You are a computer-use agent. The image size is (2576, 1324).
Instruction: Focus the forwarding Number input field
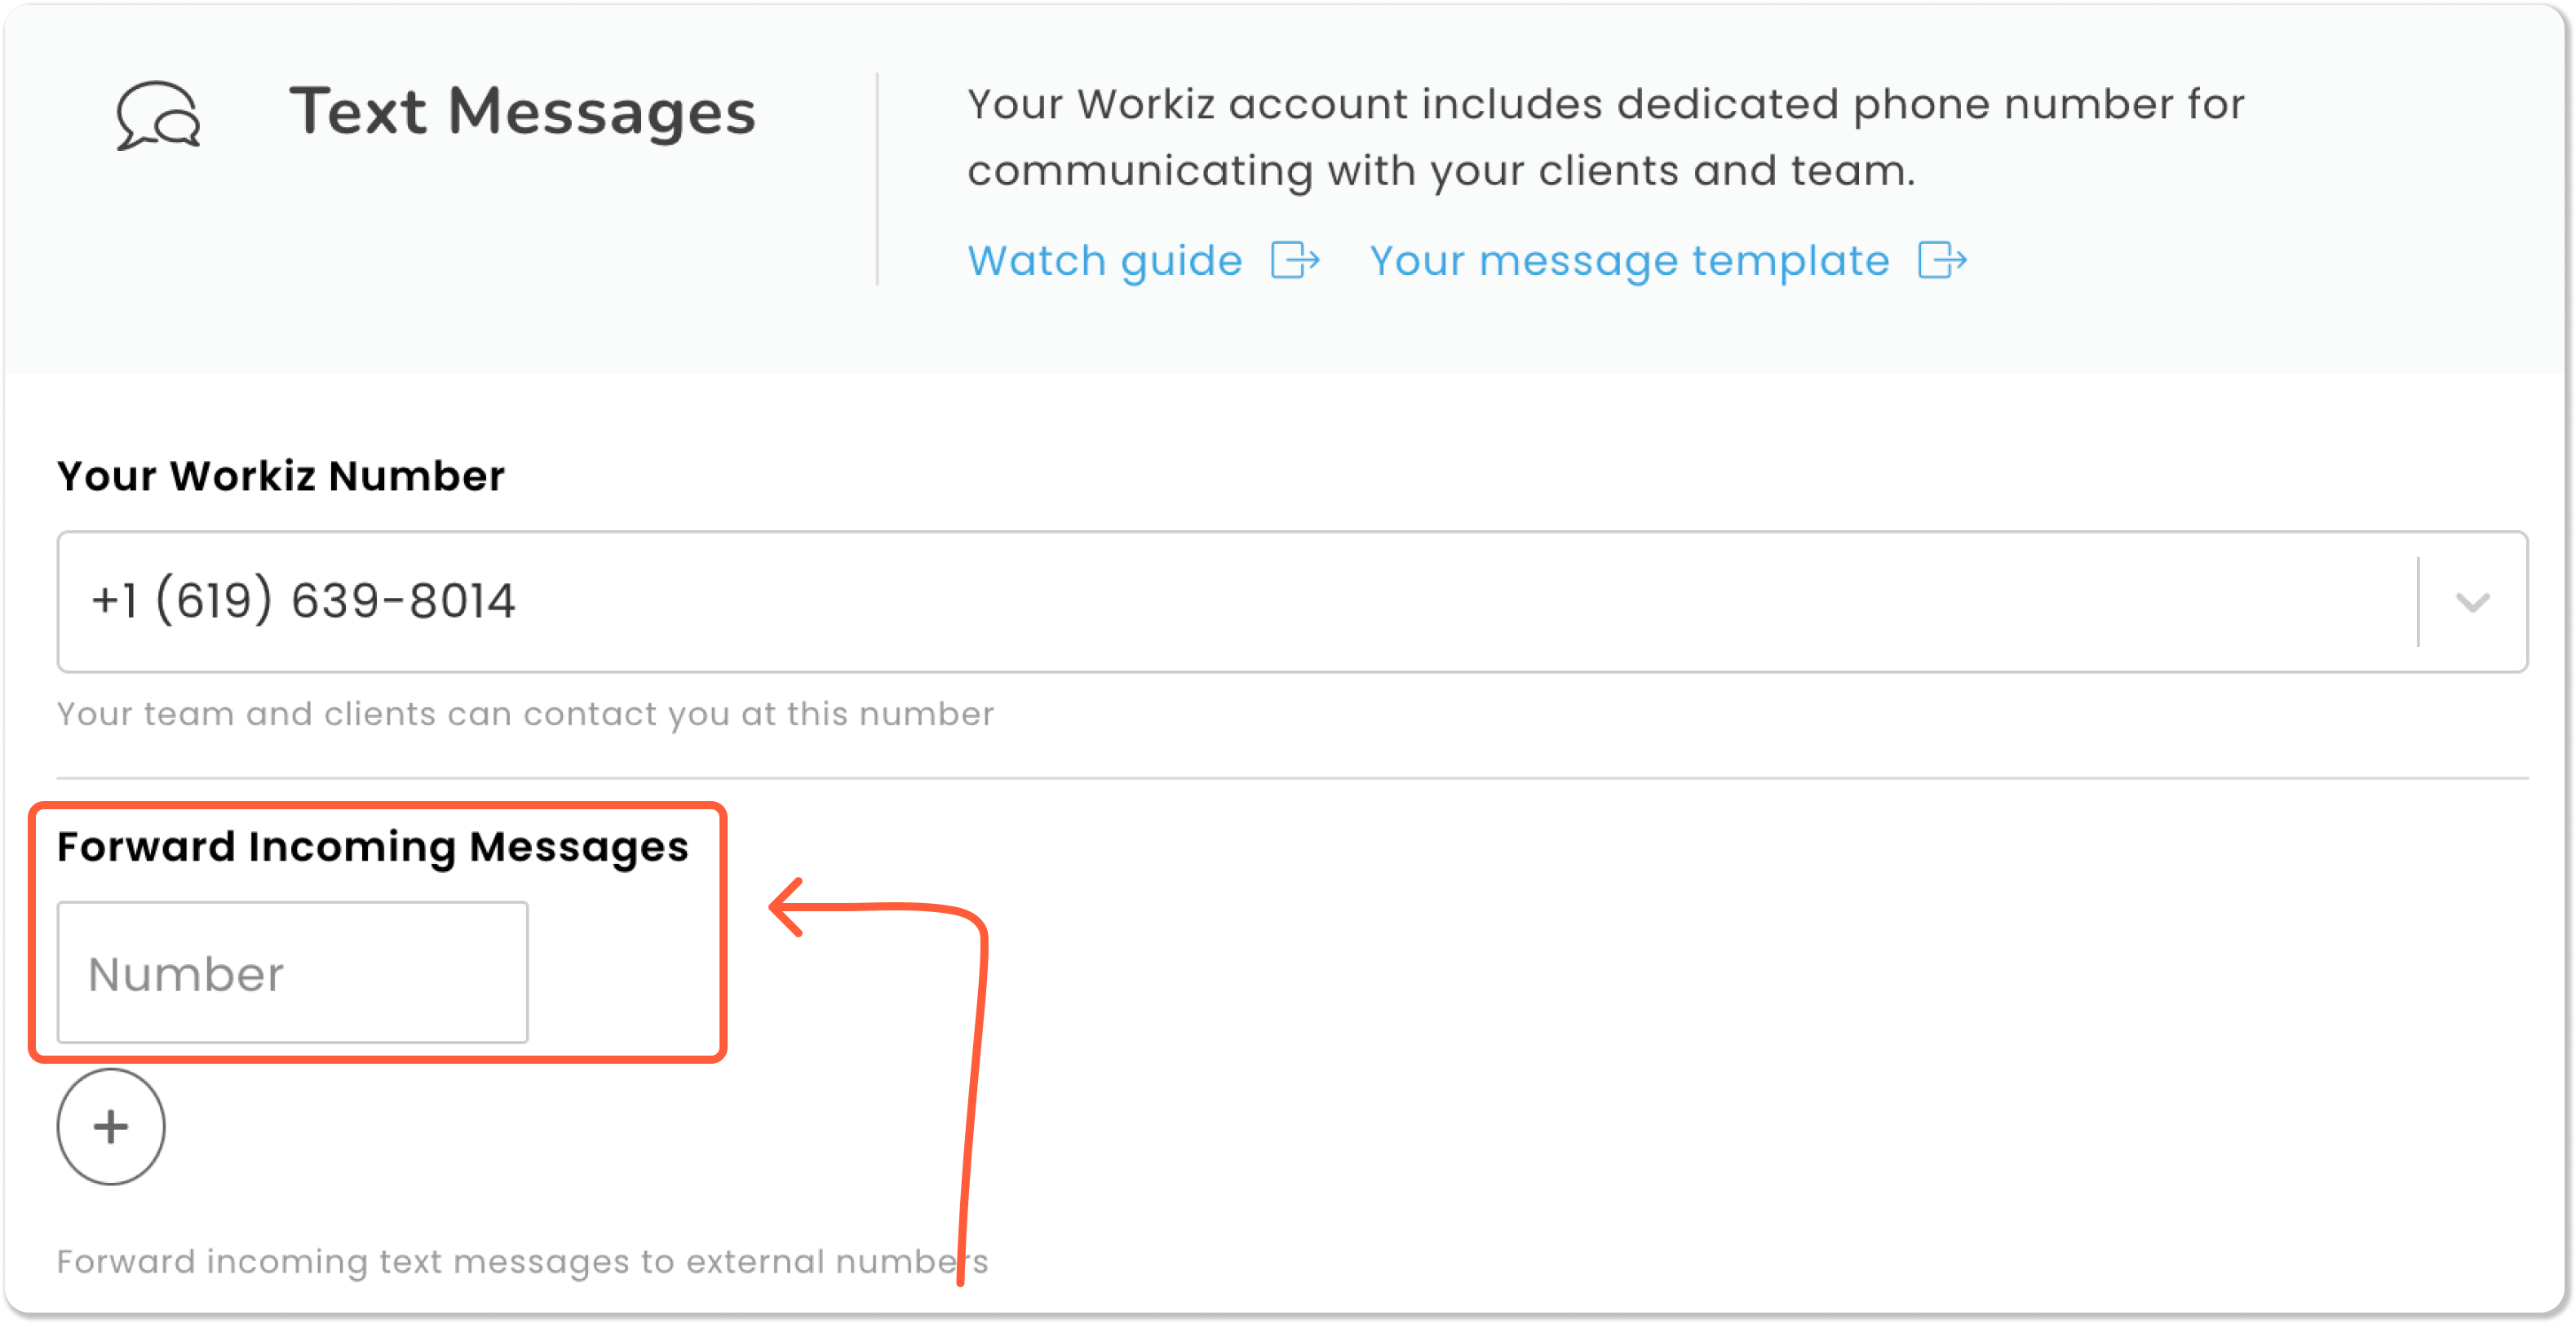(292, 973)
